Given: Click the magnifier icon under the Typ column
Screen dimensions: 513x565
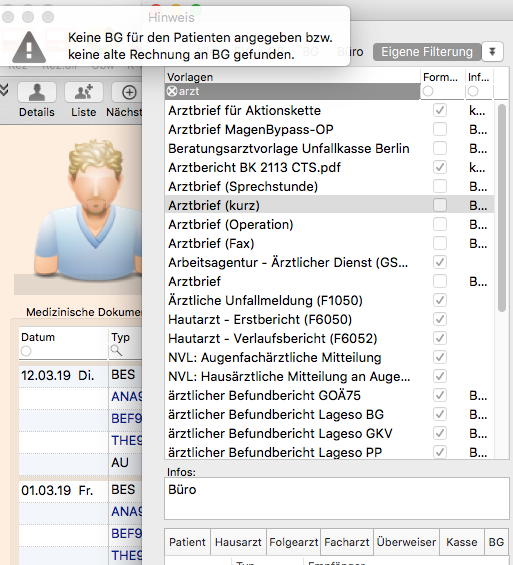Looking at the screenshot, I should pos(116,350).
